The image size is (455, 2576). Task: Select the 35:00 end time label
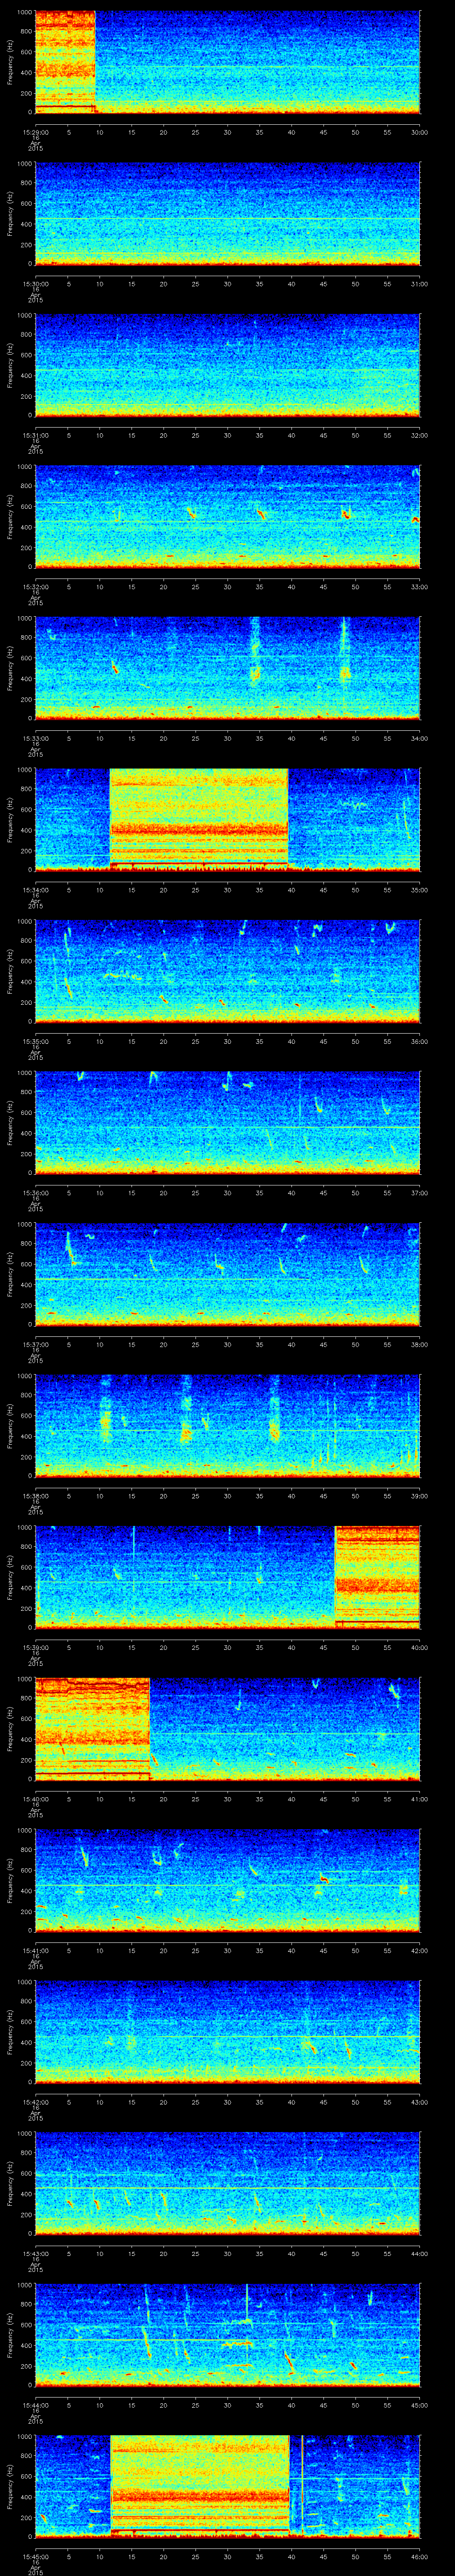coord(419,890)
